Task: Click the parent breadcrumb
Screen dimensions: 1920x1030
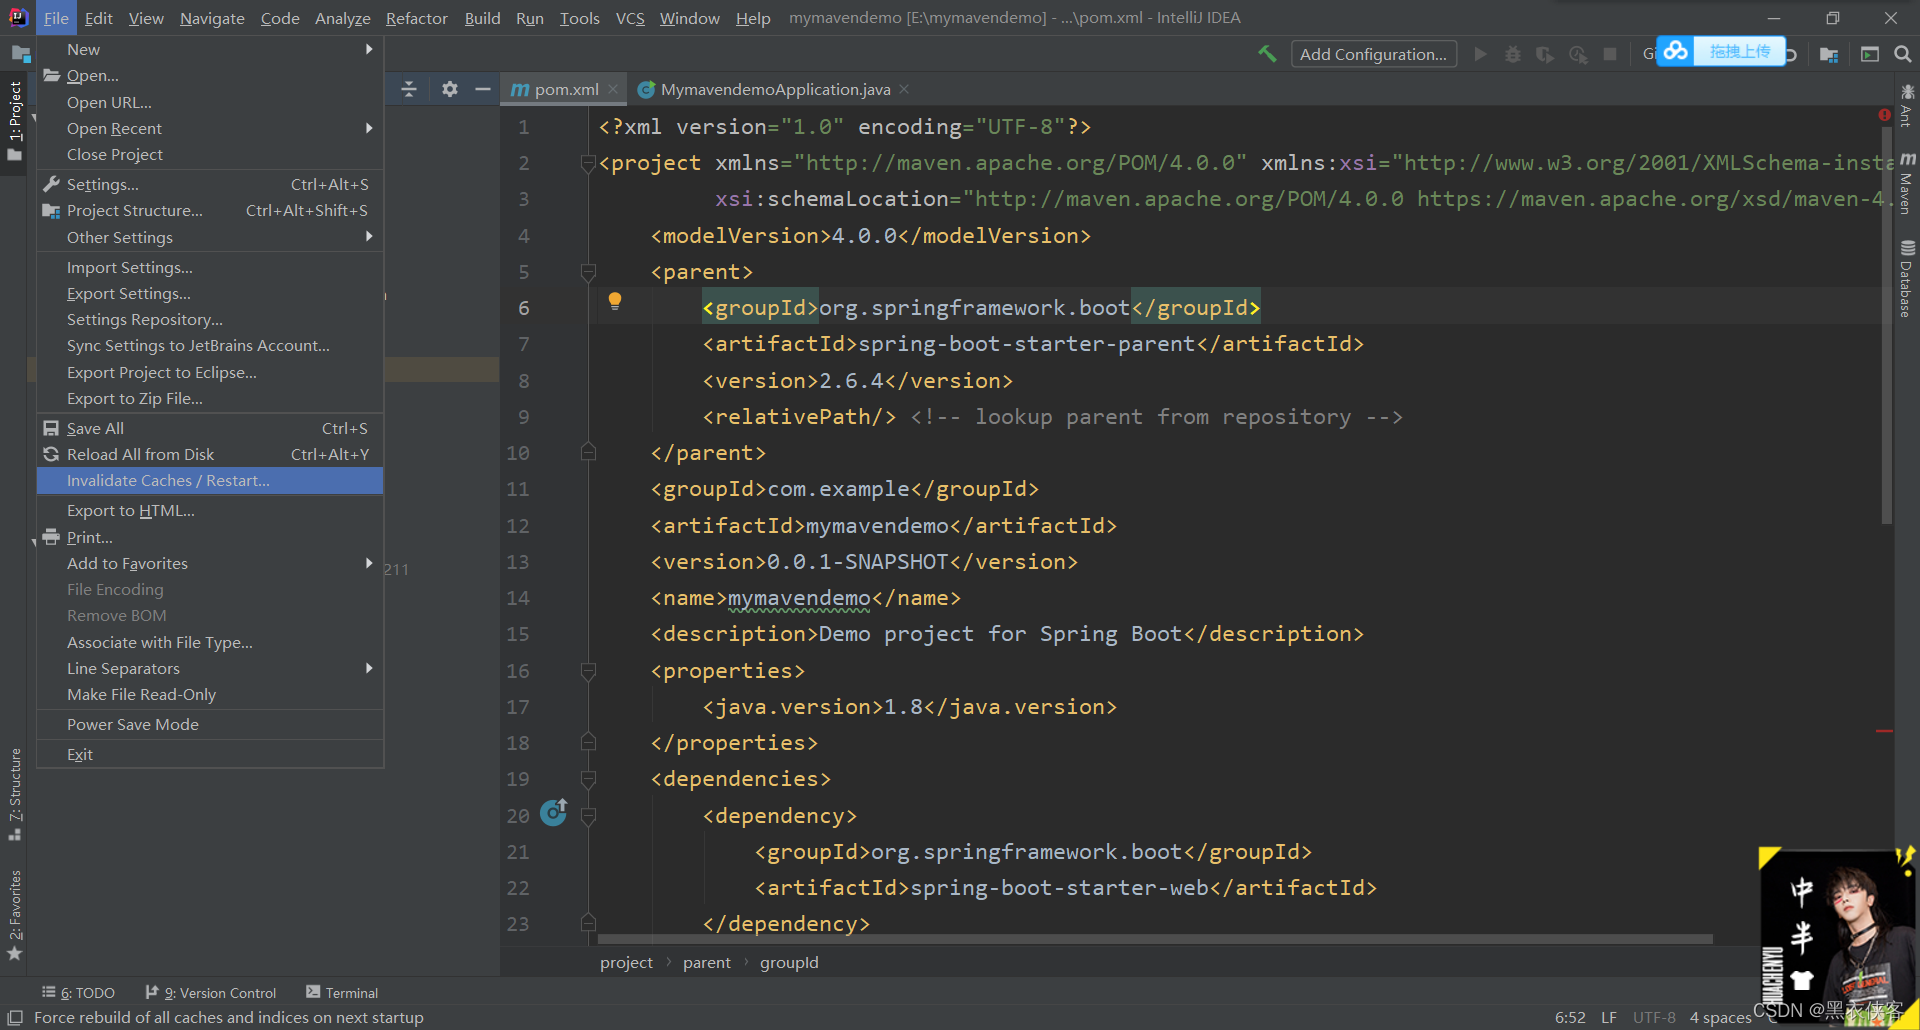Action: coord(707,962)
